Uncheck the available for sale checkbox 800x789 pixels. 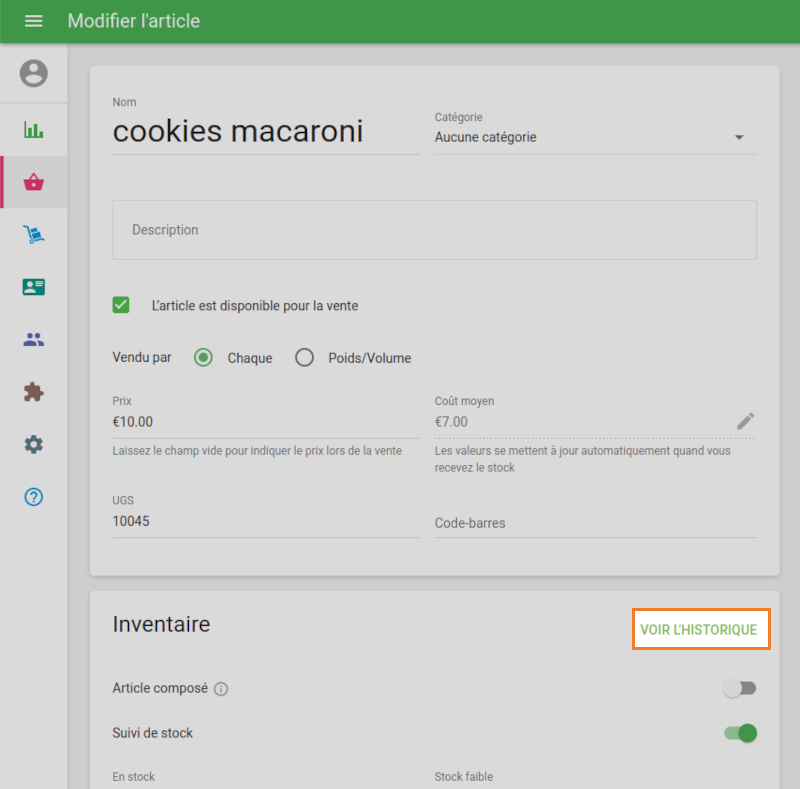click(x=122, y=305)
